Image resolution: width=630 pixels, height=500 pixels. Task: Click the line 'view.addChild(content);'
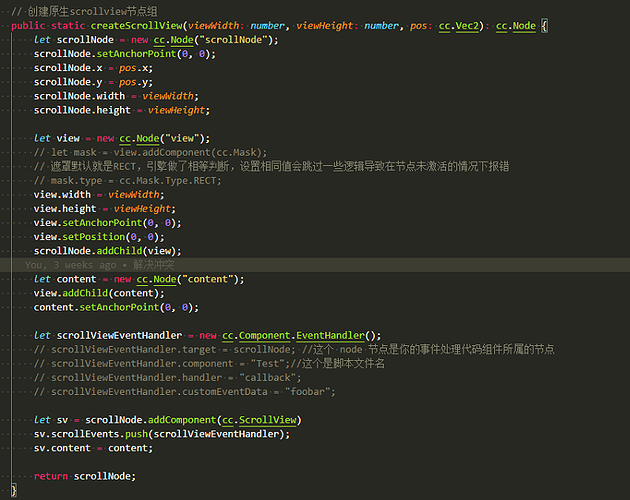click(99, 293)
